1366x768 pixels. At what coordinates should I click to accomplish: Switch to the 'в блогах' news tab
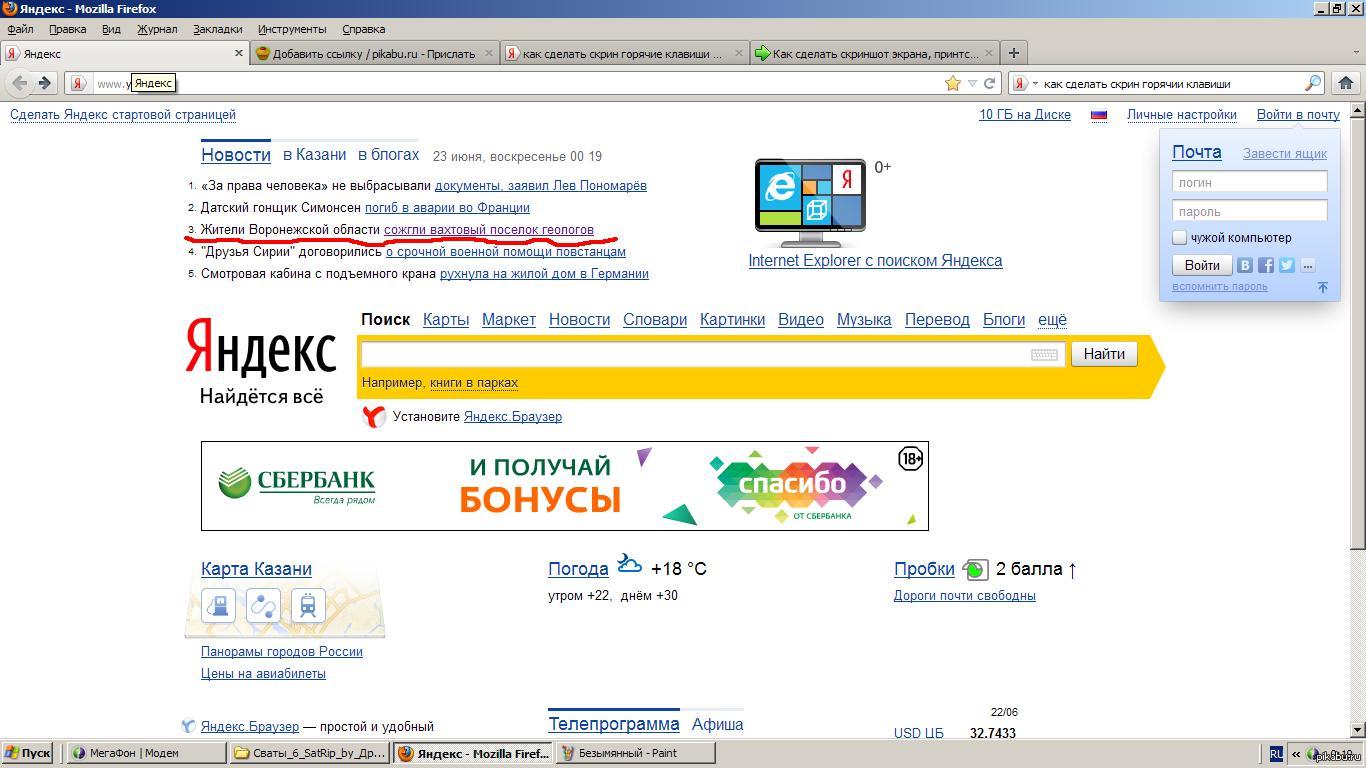click(x=389, y=154)
